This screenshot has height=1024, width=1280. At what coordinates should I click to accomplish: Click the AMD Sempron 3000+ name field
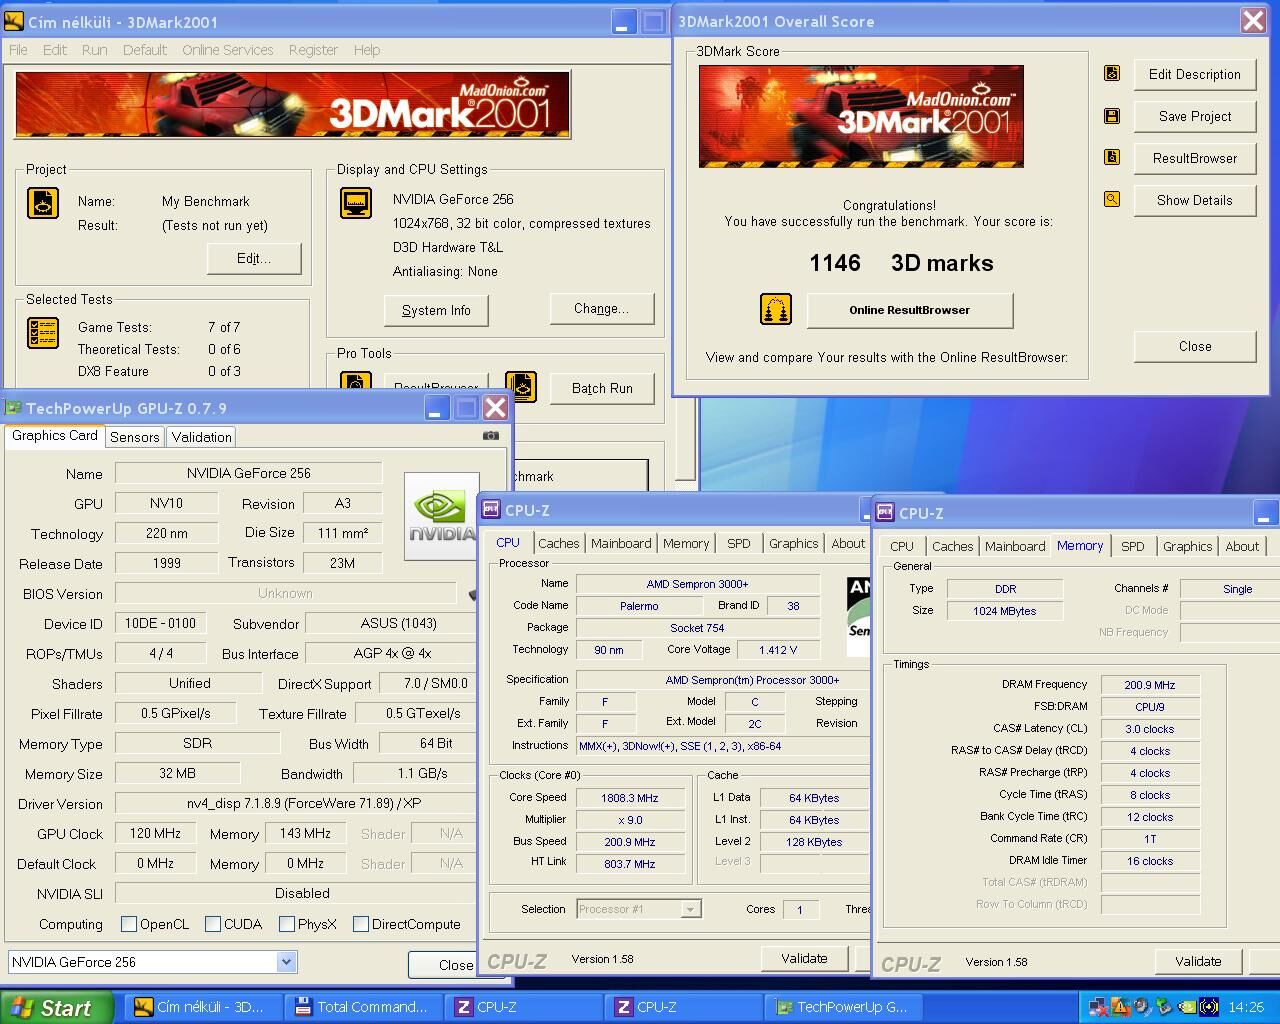698,584
